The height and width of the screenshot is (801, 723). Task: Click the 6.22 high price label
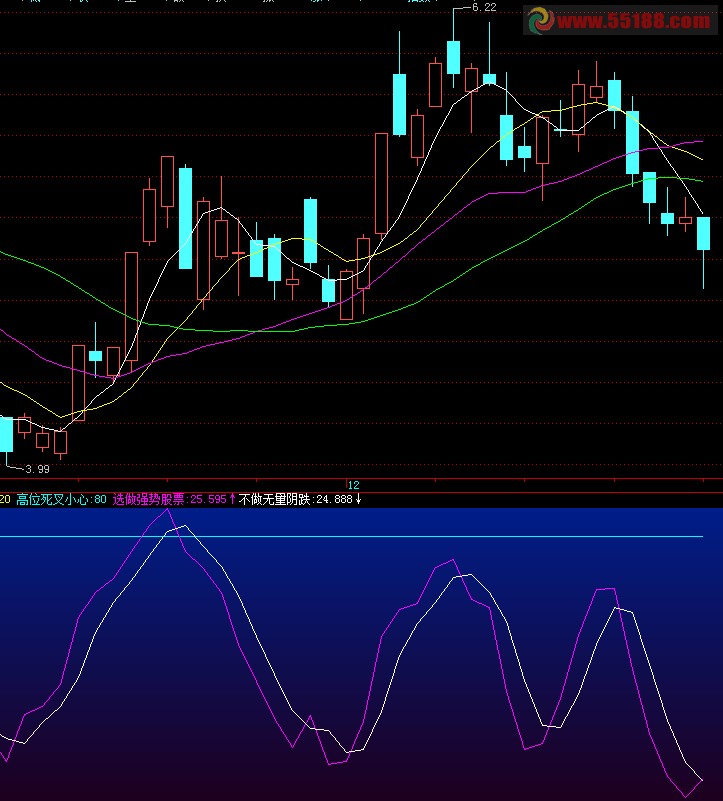point(483,7)
